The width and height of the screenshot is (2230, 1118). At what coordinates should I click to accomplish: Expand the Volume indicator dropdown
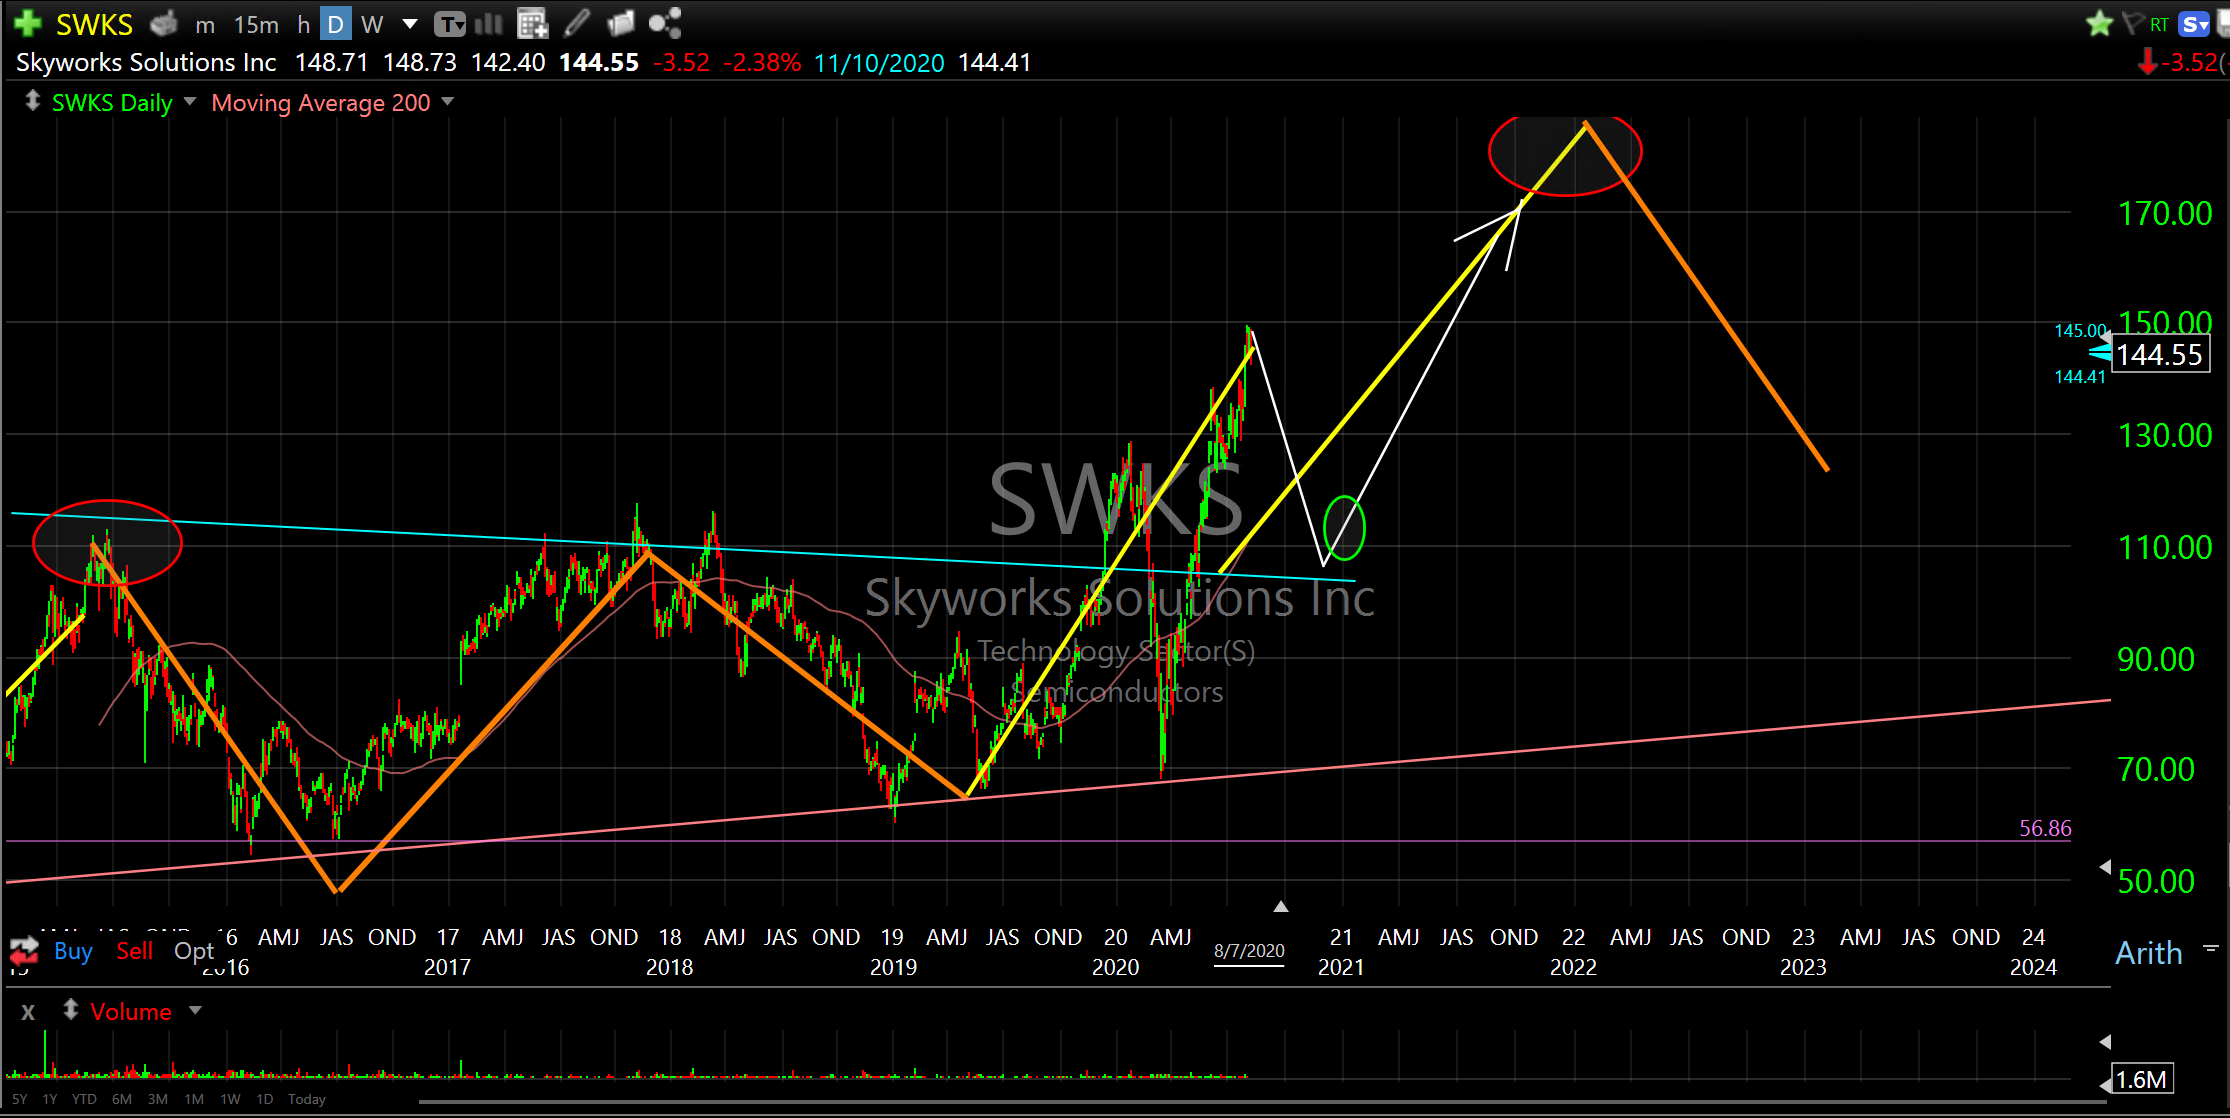(x=196, y=1010)
